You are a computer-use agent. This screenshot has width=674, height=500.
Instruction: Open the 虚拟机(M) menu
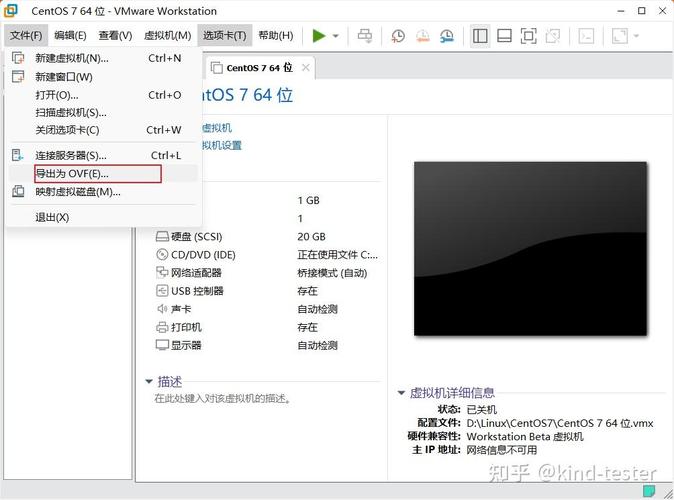click(167, 35)
